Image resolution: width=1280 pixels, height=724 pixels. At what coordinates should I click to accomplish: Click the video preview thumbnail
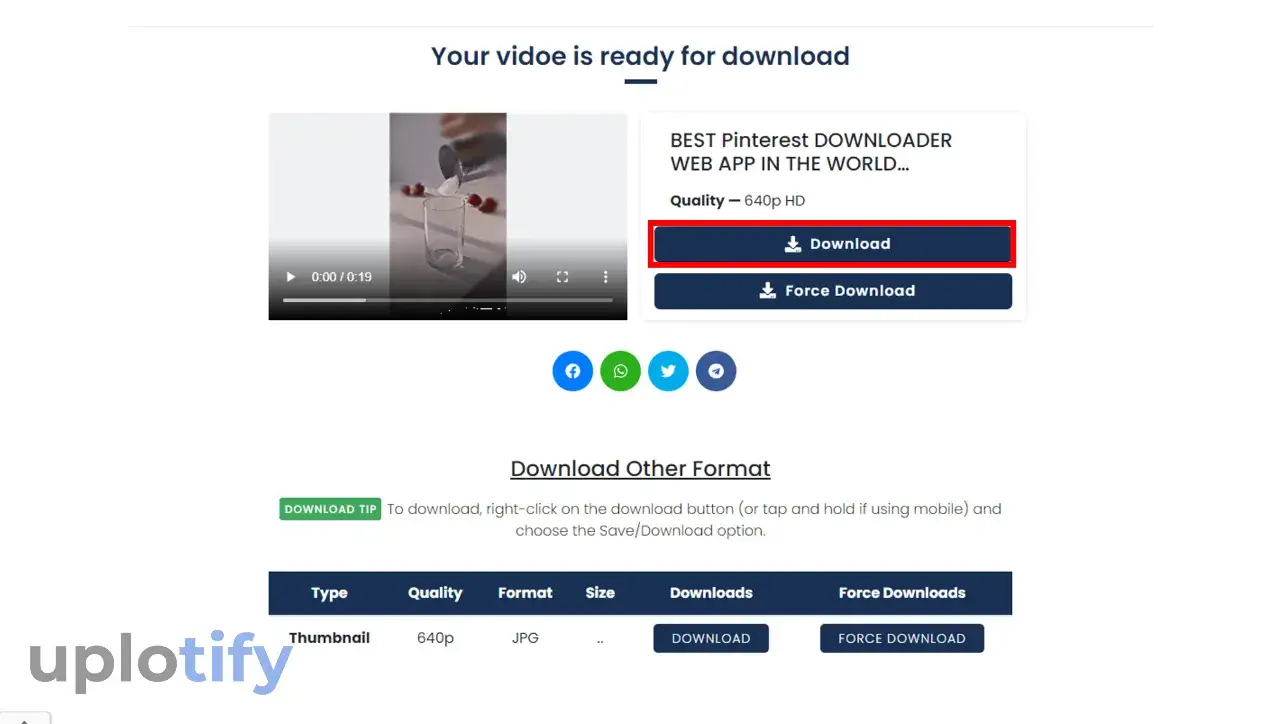[x=448, y=216]
